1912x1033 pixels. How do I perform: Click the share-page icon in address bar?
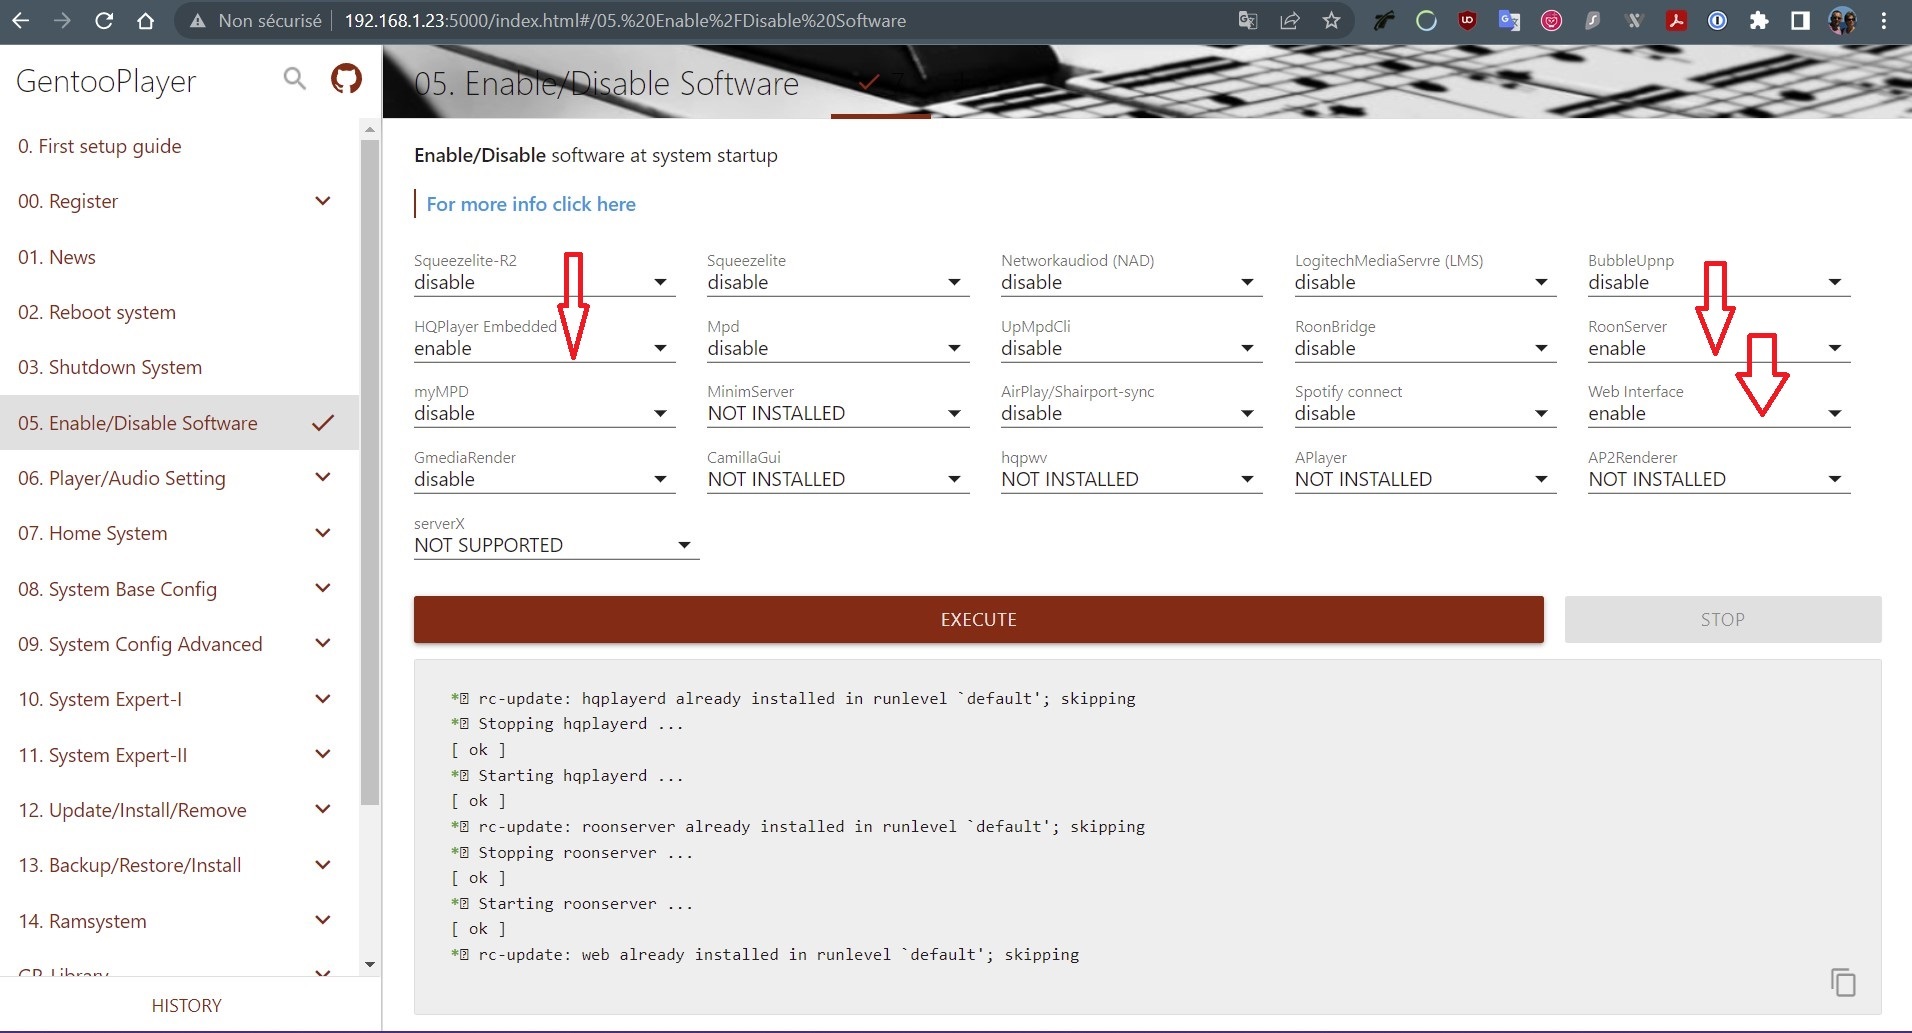click(x=1290, y=20)
